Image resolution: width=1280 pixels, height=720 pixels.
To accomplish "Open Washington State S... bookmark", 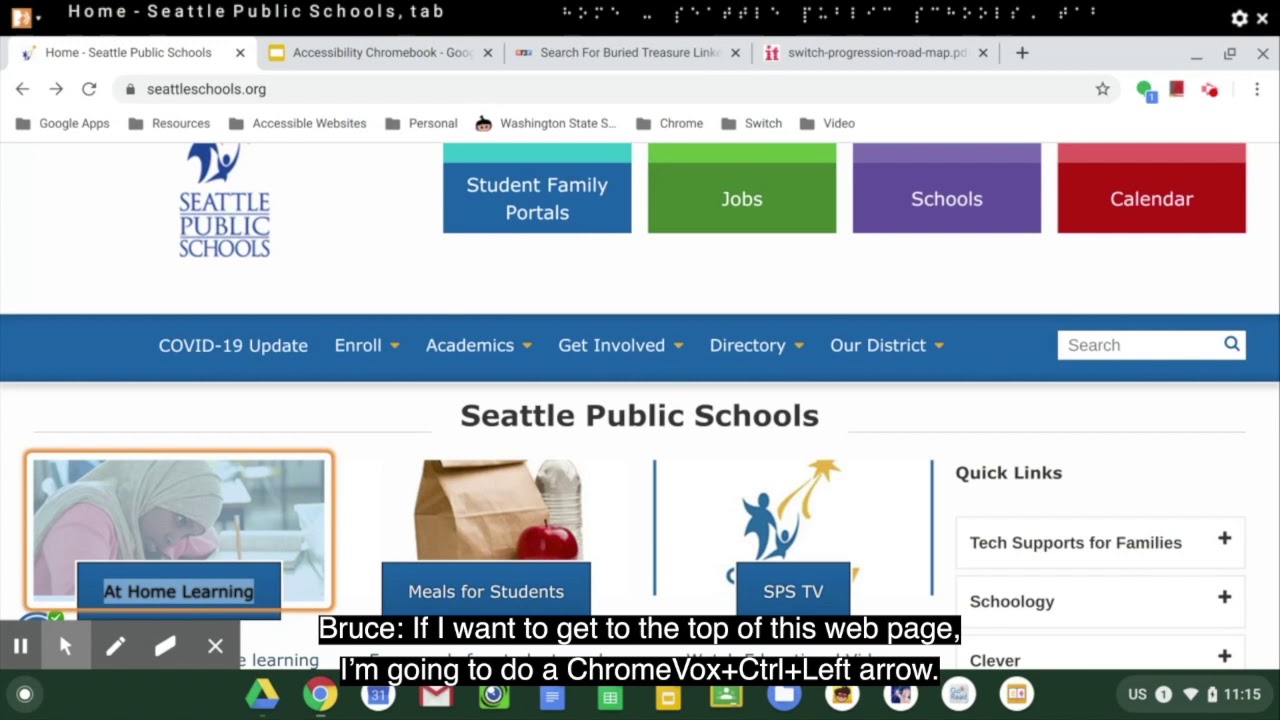I will 546,123.
